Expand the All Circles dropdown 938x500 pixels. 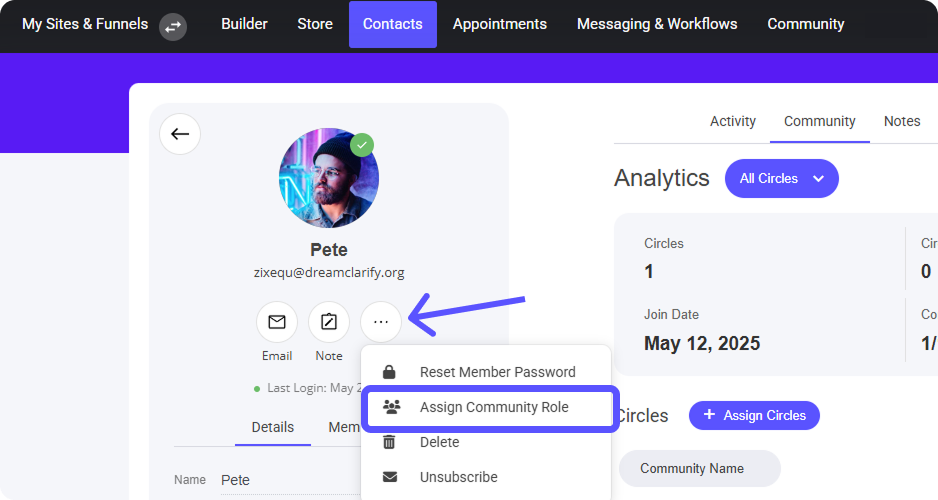point(781,178)
